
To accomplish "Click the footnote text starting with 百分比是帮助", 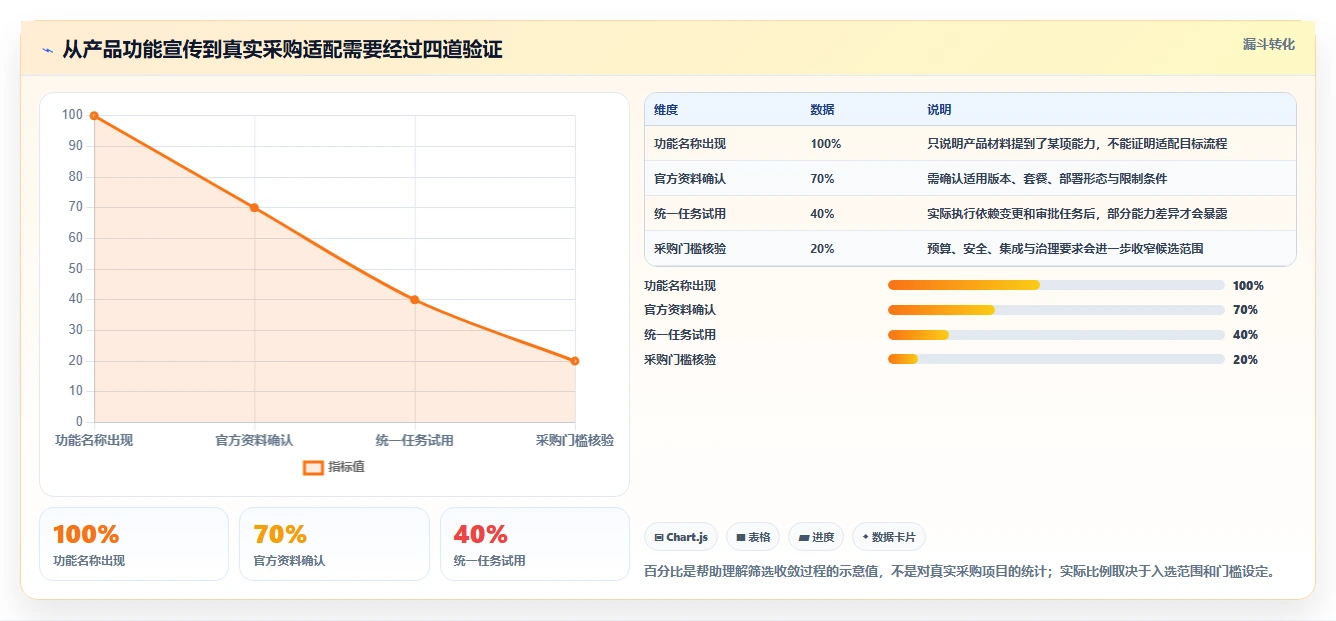I will (x=960, y=572).
